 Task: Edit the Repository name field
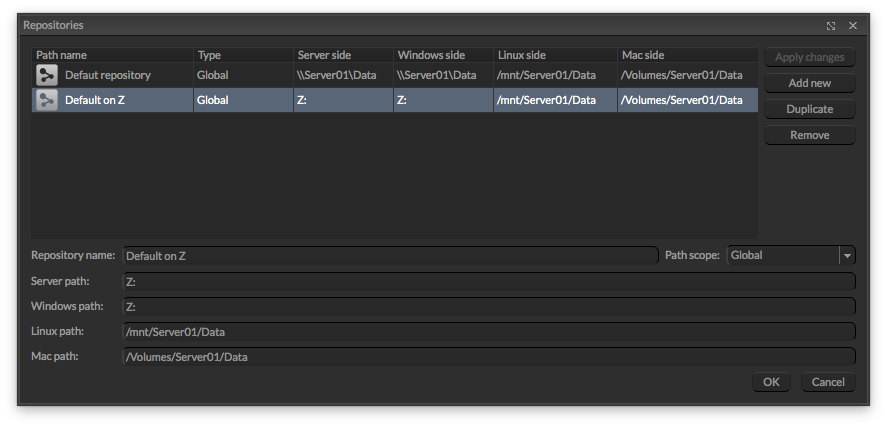click(390, 256)
